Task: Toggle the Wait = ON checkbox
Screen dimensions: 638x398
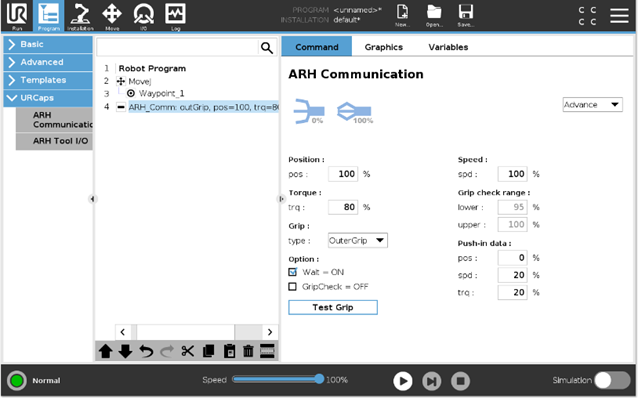Action: [x=293, y=272]
